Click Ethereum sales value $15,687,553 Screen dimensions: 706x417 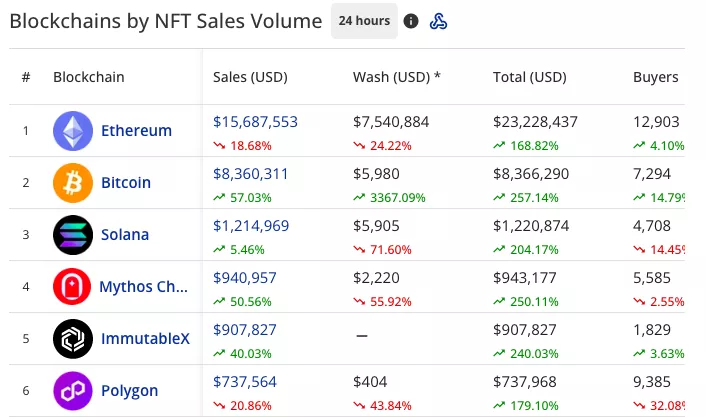pyautogui.click(x=255, y=122)
